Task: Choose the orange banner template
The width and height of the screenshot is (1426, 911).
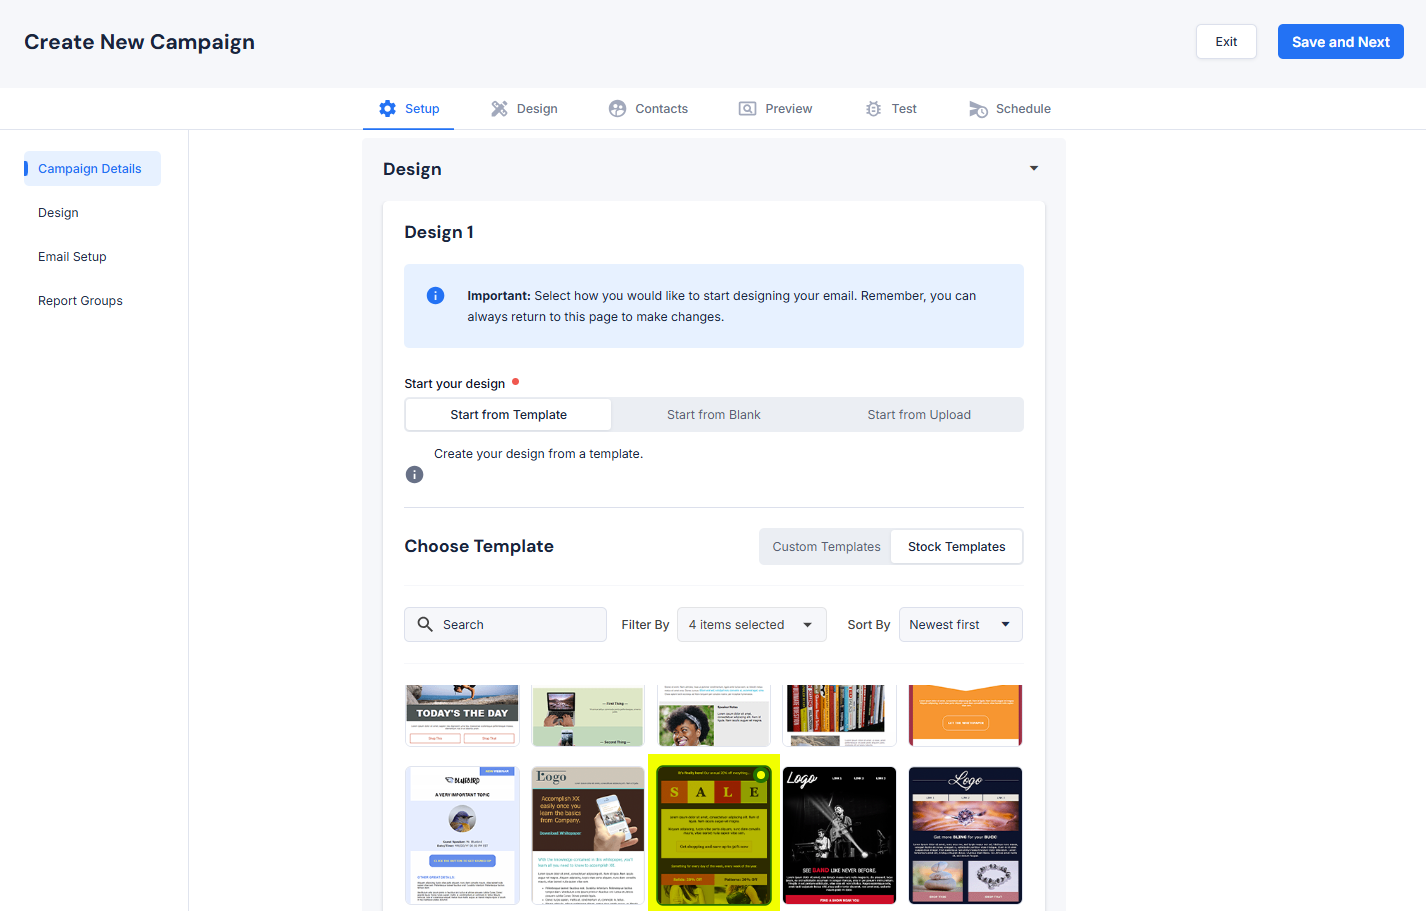Action: (965, 715)
